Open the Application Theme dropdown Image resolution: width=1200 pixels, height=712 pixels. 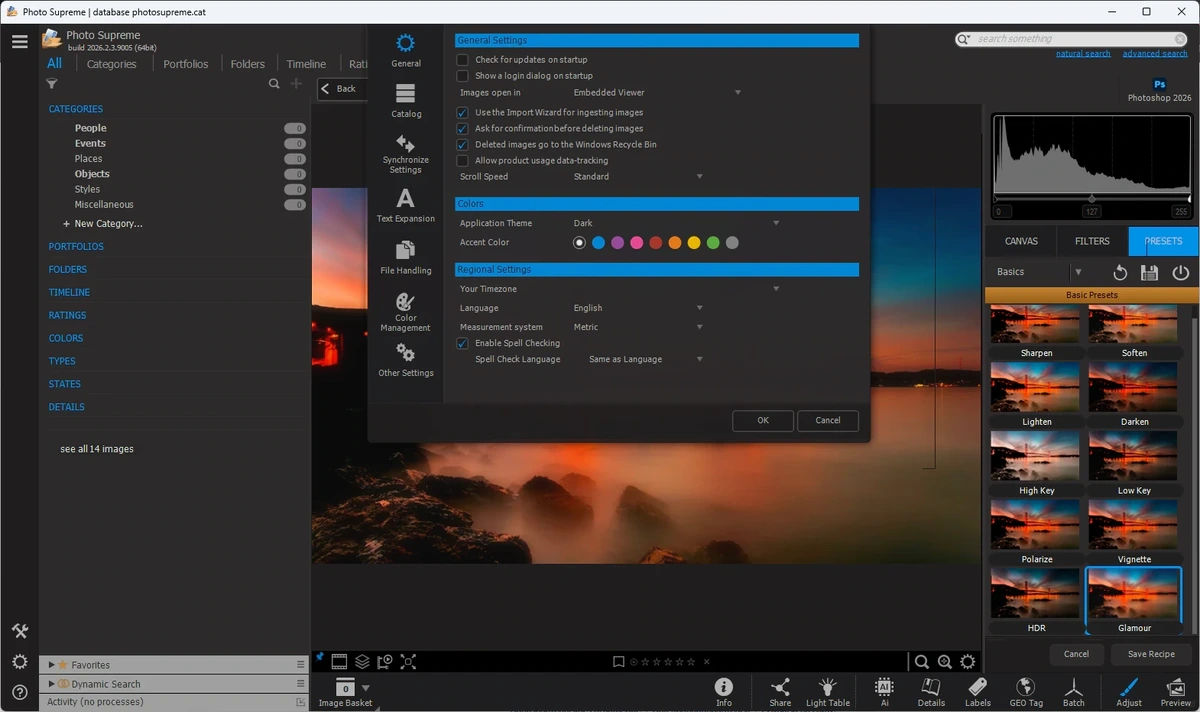[x=676, y=224]
